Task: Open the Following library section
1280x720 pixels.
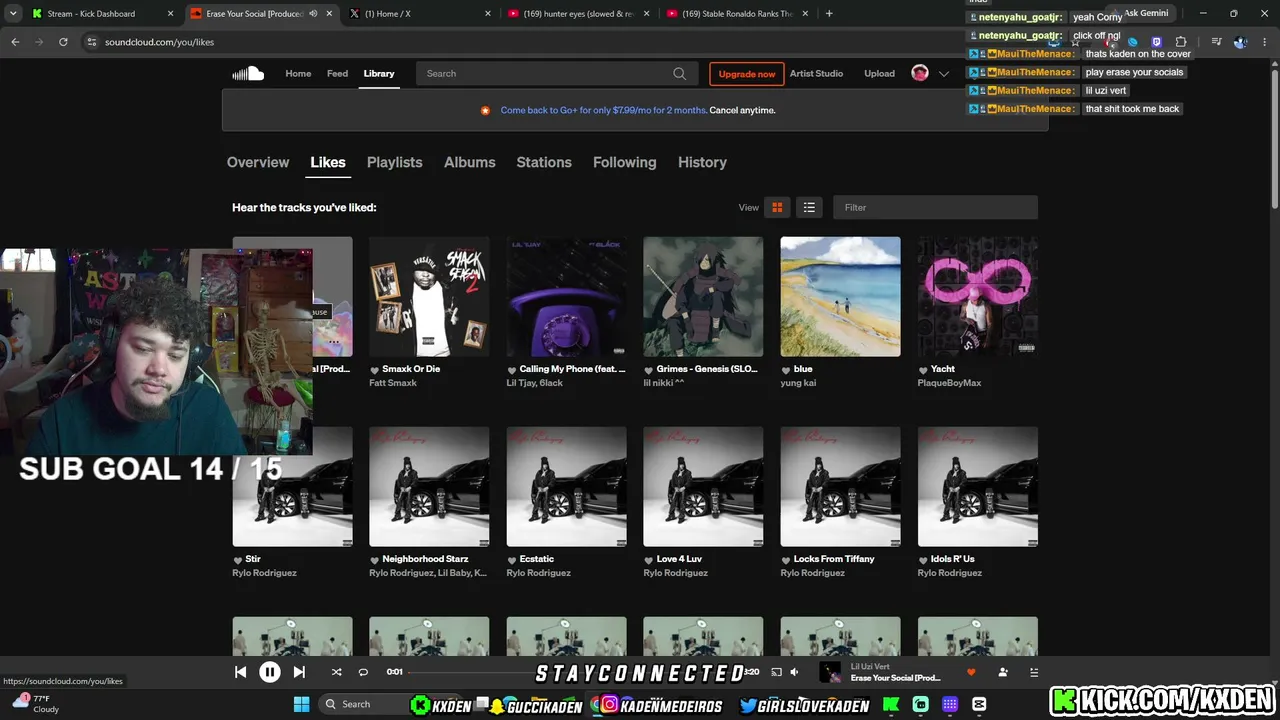Action: click(x=625, y=162)
